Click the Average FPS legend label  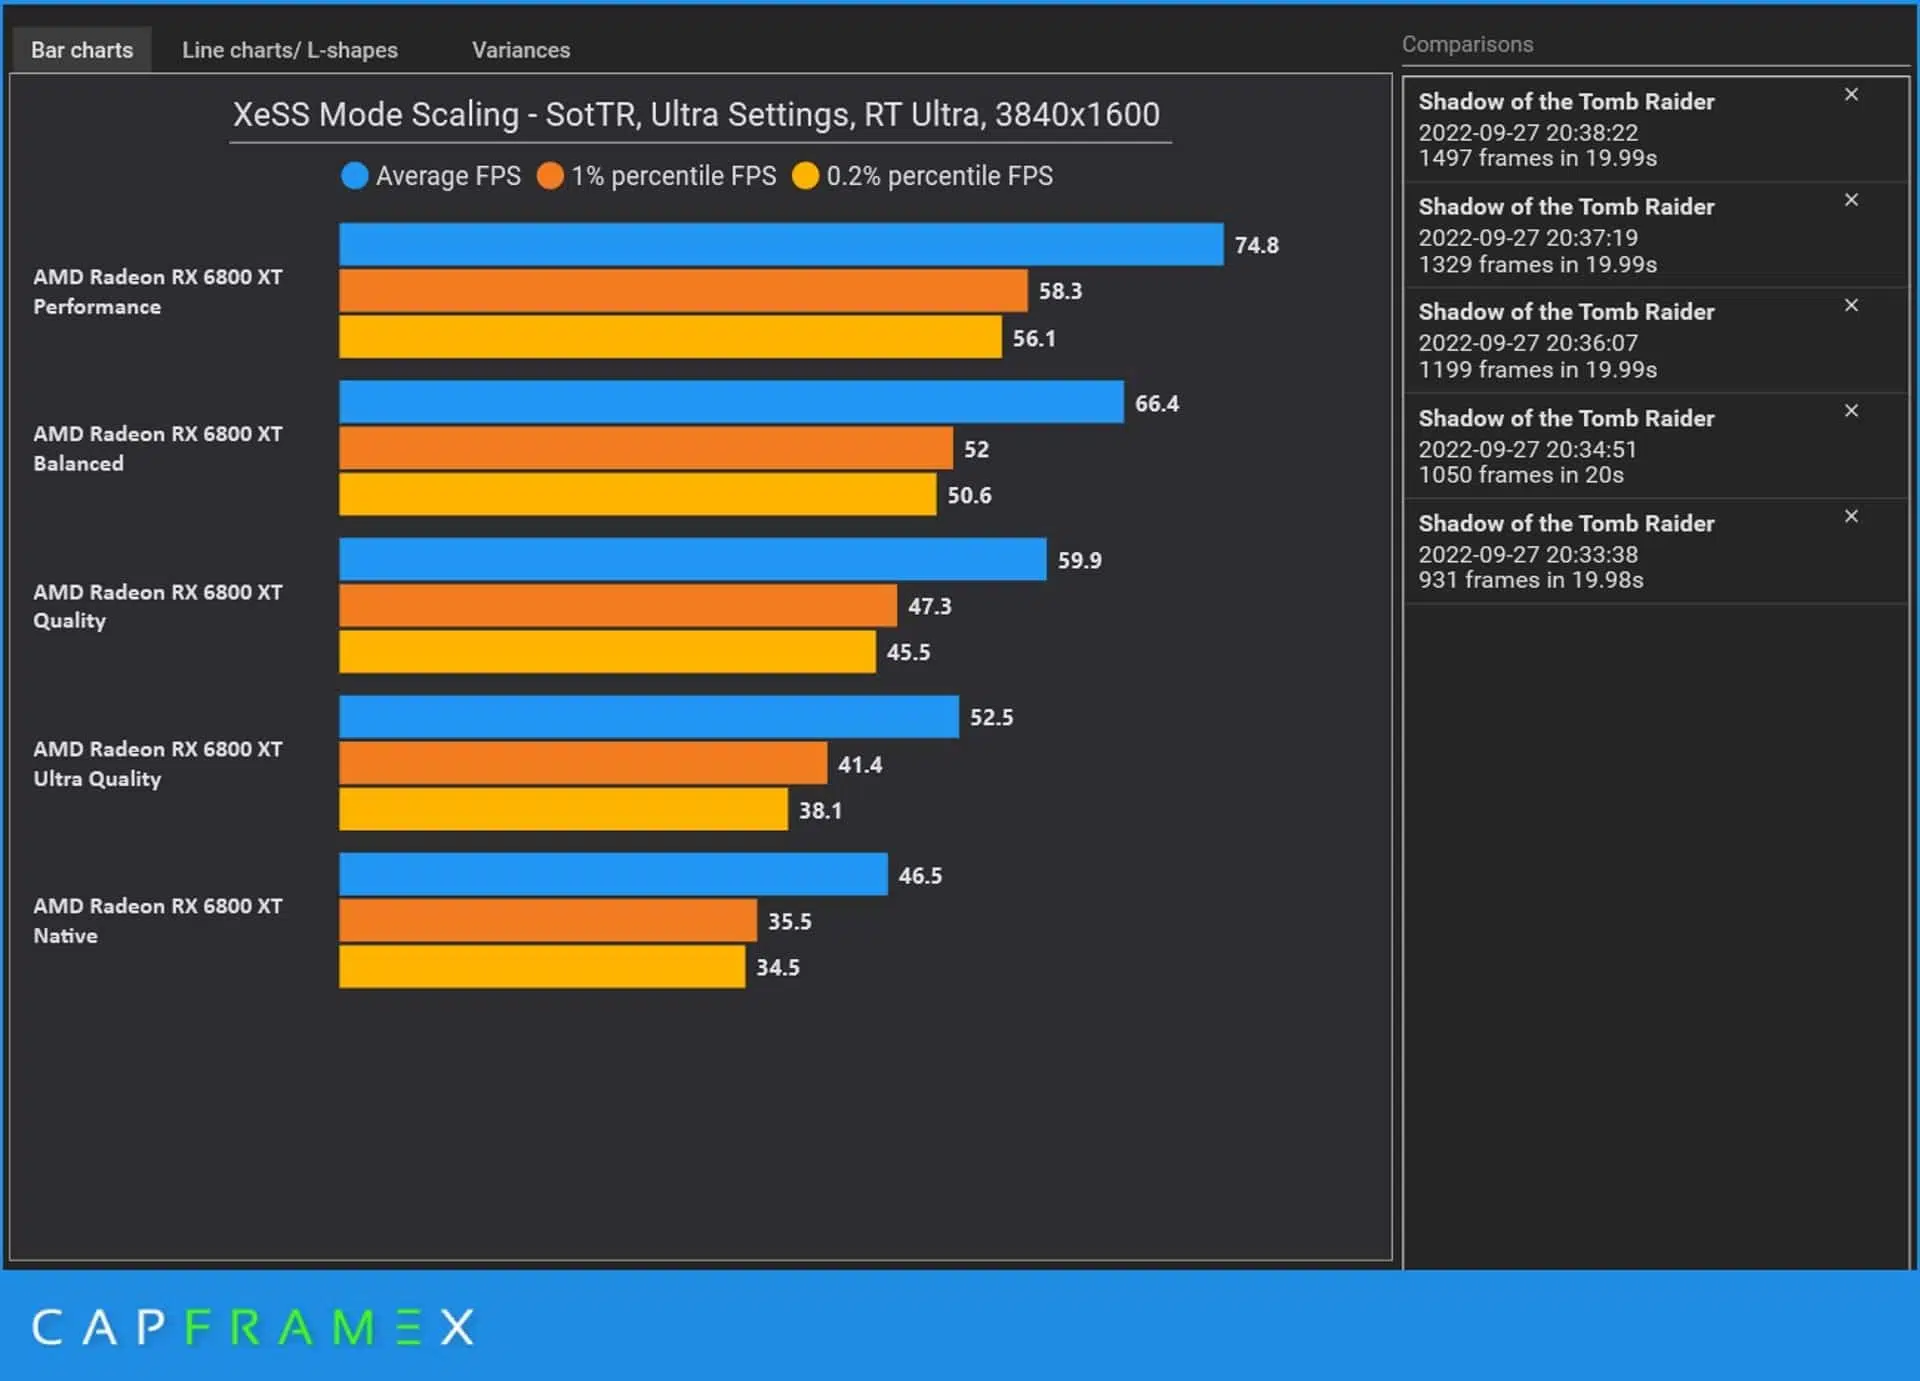pyautogui.click(x=448, y=176)
